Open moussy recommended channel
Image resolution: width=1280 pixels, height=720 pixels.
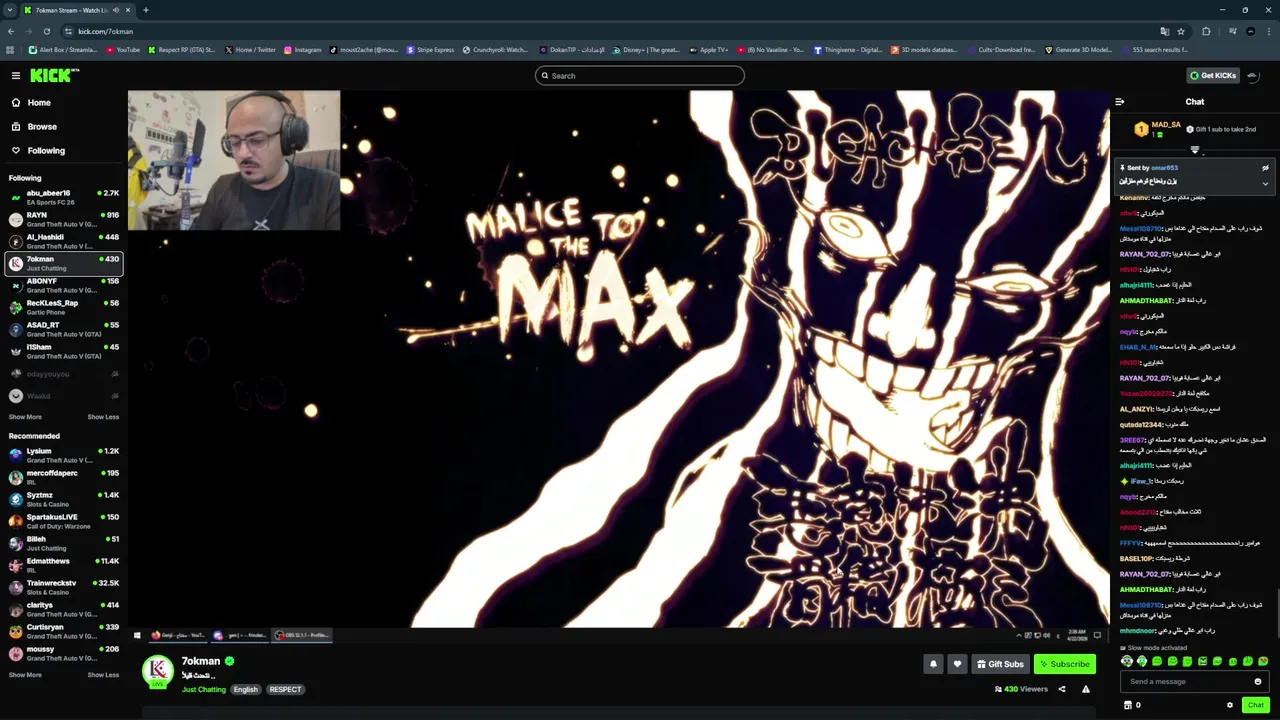(x=64, y=653)
